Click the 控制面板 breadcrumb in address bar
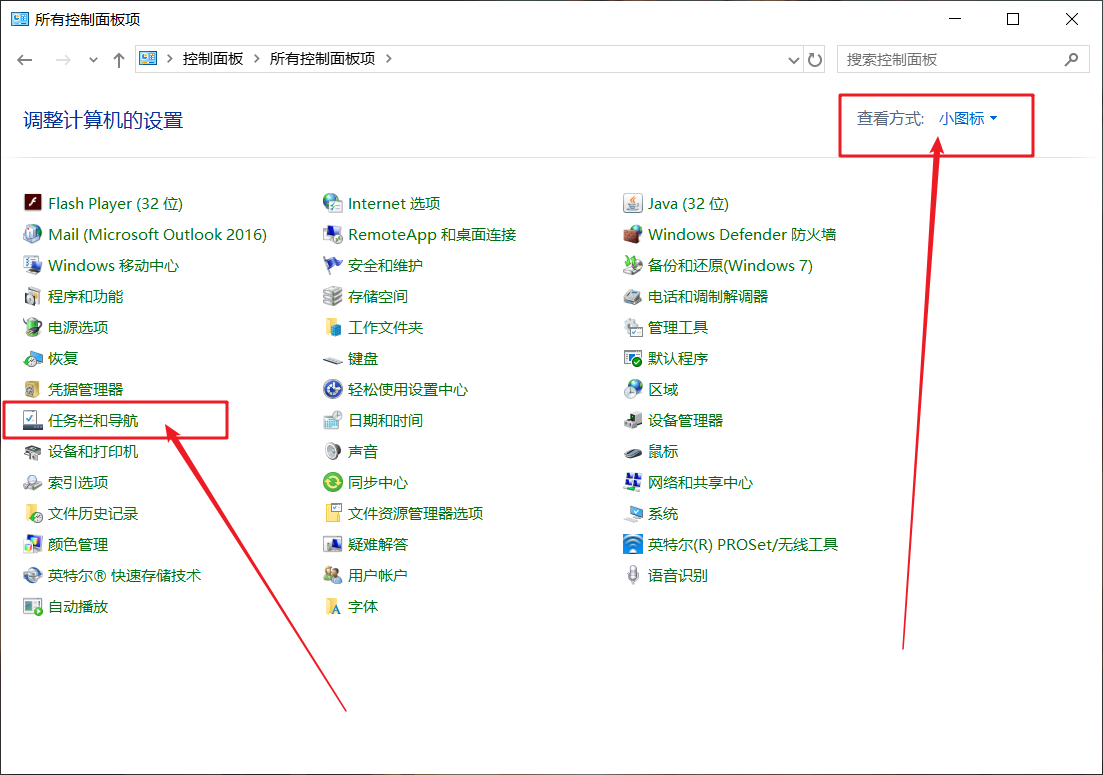The height and width of the screenshot is (775, 1103). tap(212, 59)
